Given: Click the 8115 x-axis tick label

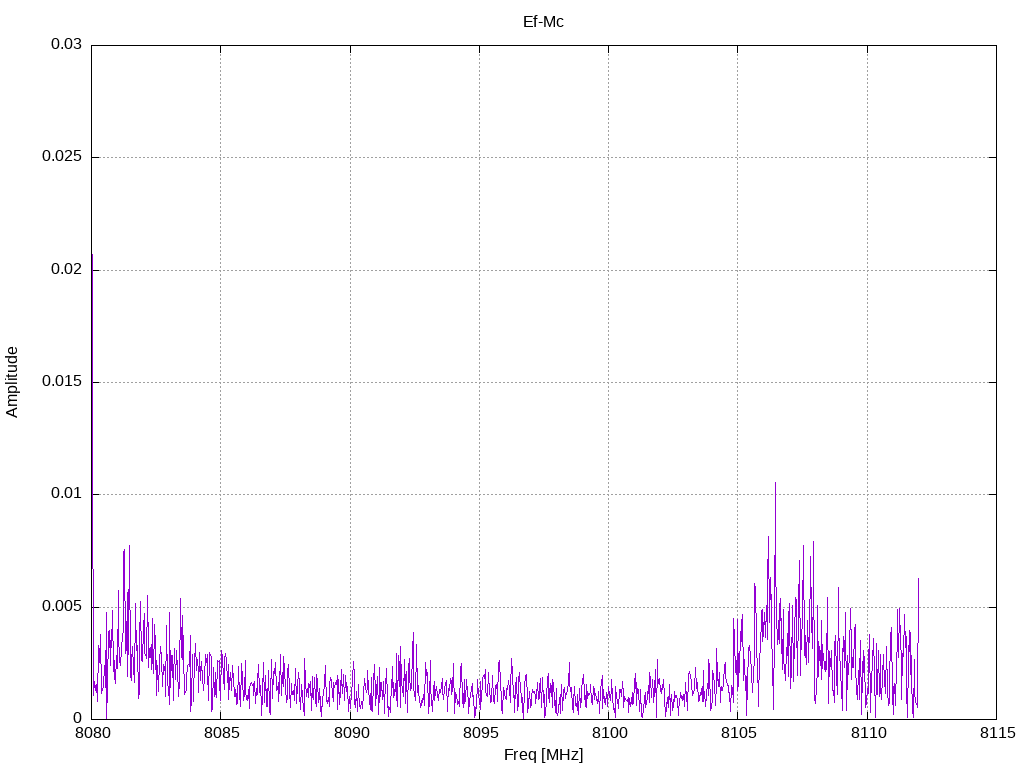Looking at the screenshot, I should 997,733.
